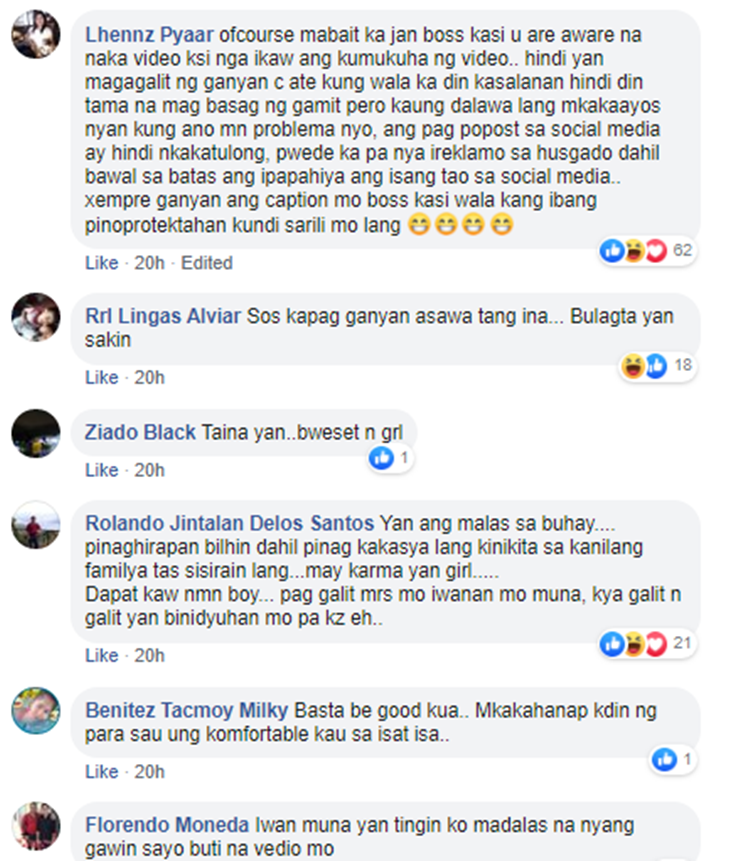The height and width of the screenshot is (861, 750).
Task: Open Benitez Tacmoy Milky's profile photo
Action: point(36,711)
